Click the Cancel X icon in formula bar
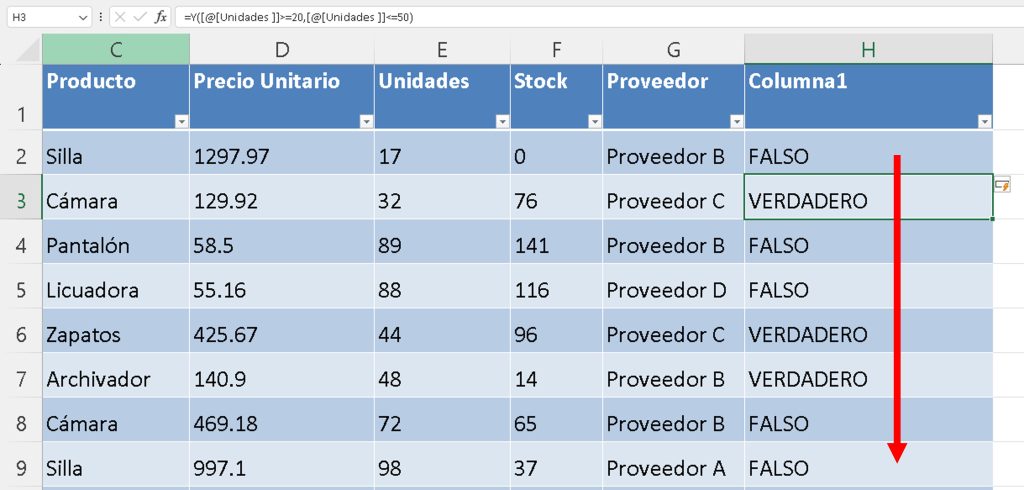The height and width of the screenshot is (490, 1024). [x=119, y=17]
